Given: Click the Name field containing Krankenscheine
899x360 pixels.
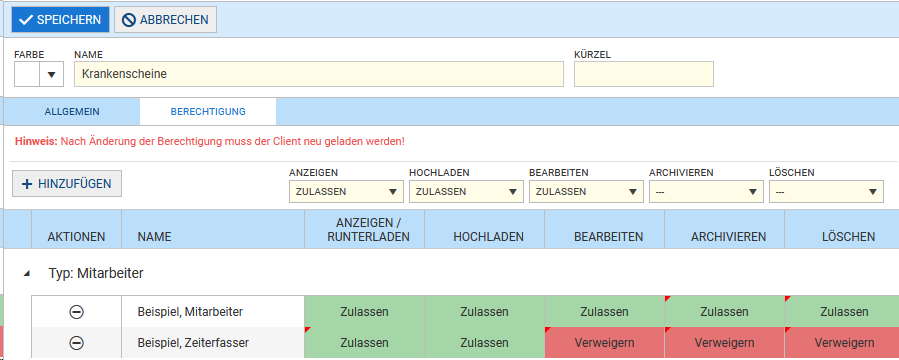Looking at the screenshot, I should click(x=319, y=74).
